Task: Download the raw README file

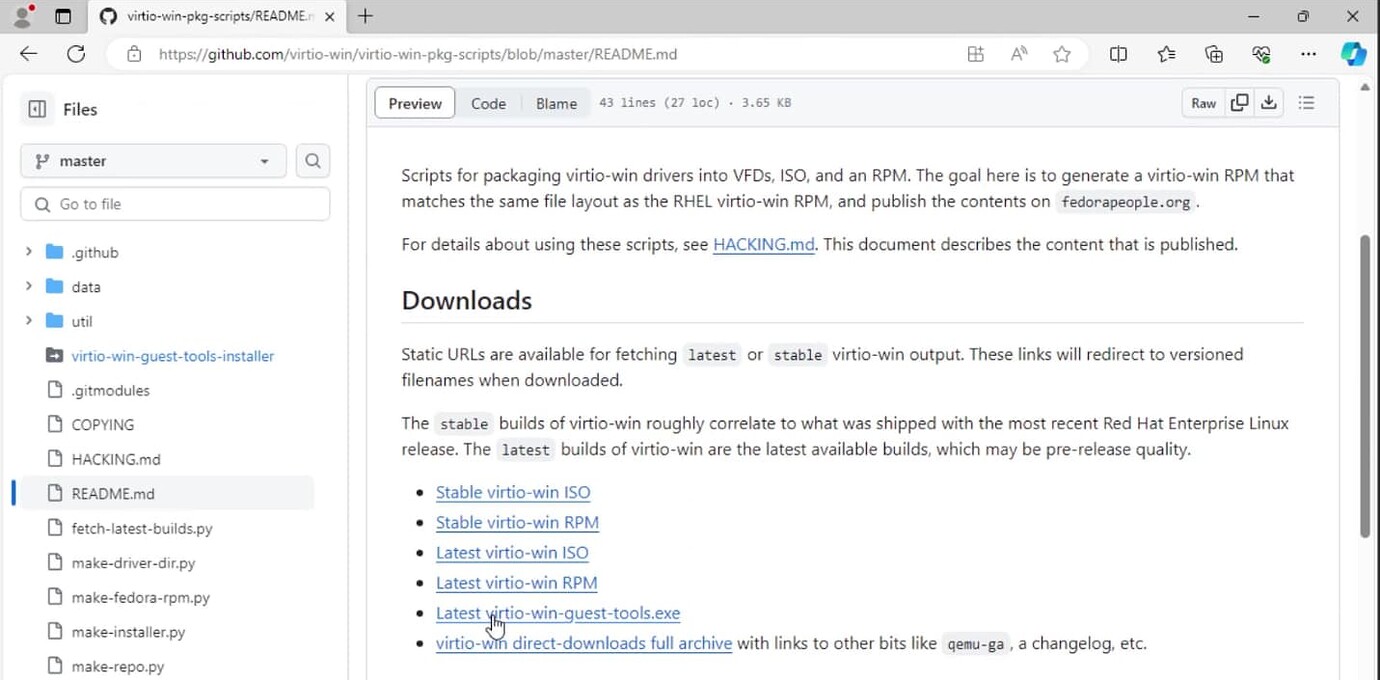Action: (1269, 103)
